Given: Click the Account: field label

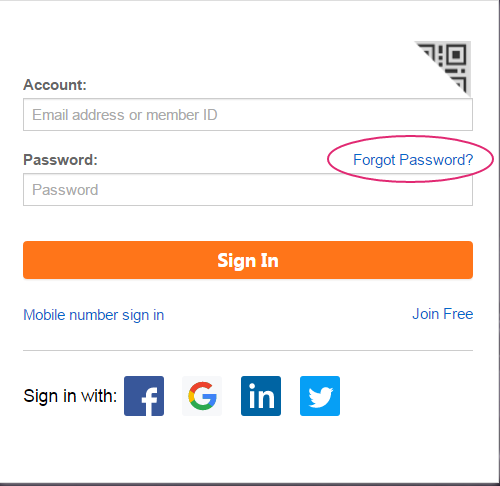Looking at the screenshot, I should [x=55, y=85].
